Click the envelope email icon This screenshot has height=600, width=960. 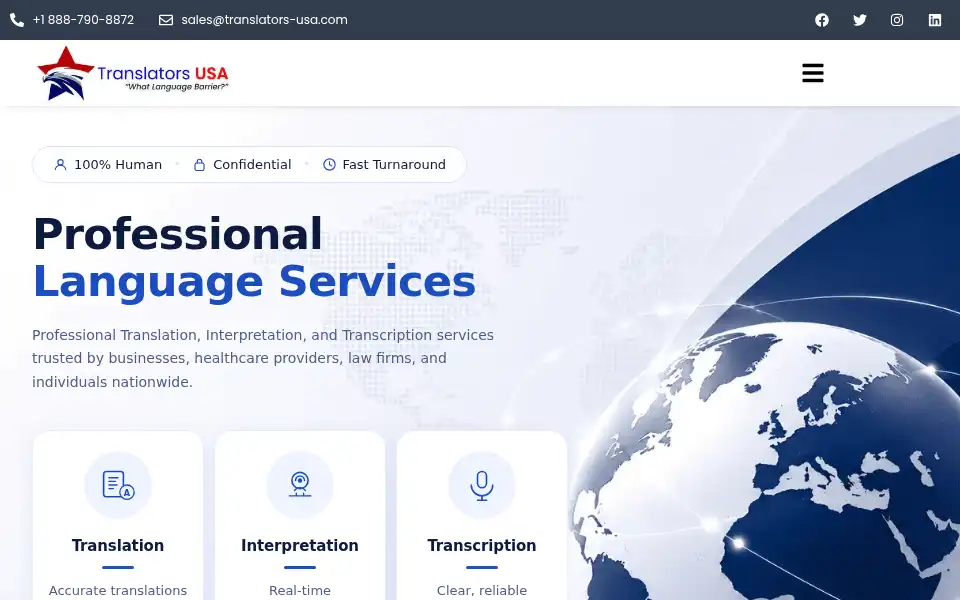[166, 20]
